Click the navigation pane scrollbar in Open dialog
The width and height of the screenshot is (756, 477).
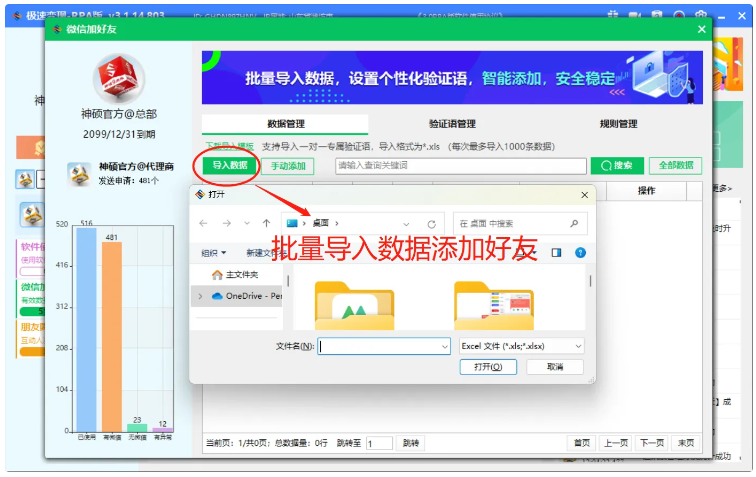[288, 280]
